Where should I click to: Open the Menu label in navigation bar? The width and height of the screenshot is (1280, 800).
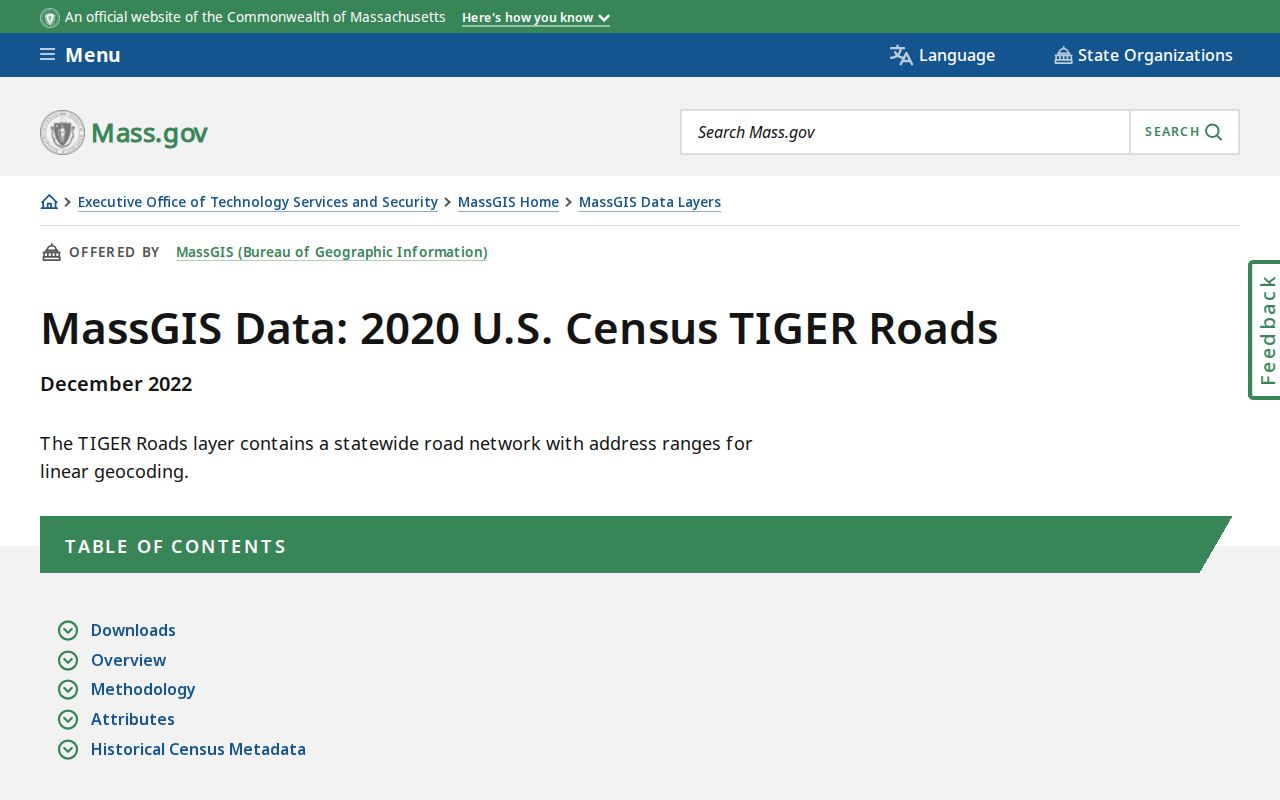93,55
